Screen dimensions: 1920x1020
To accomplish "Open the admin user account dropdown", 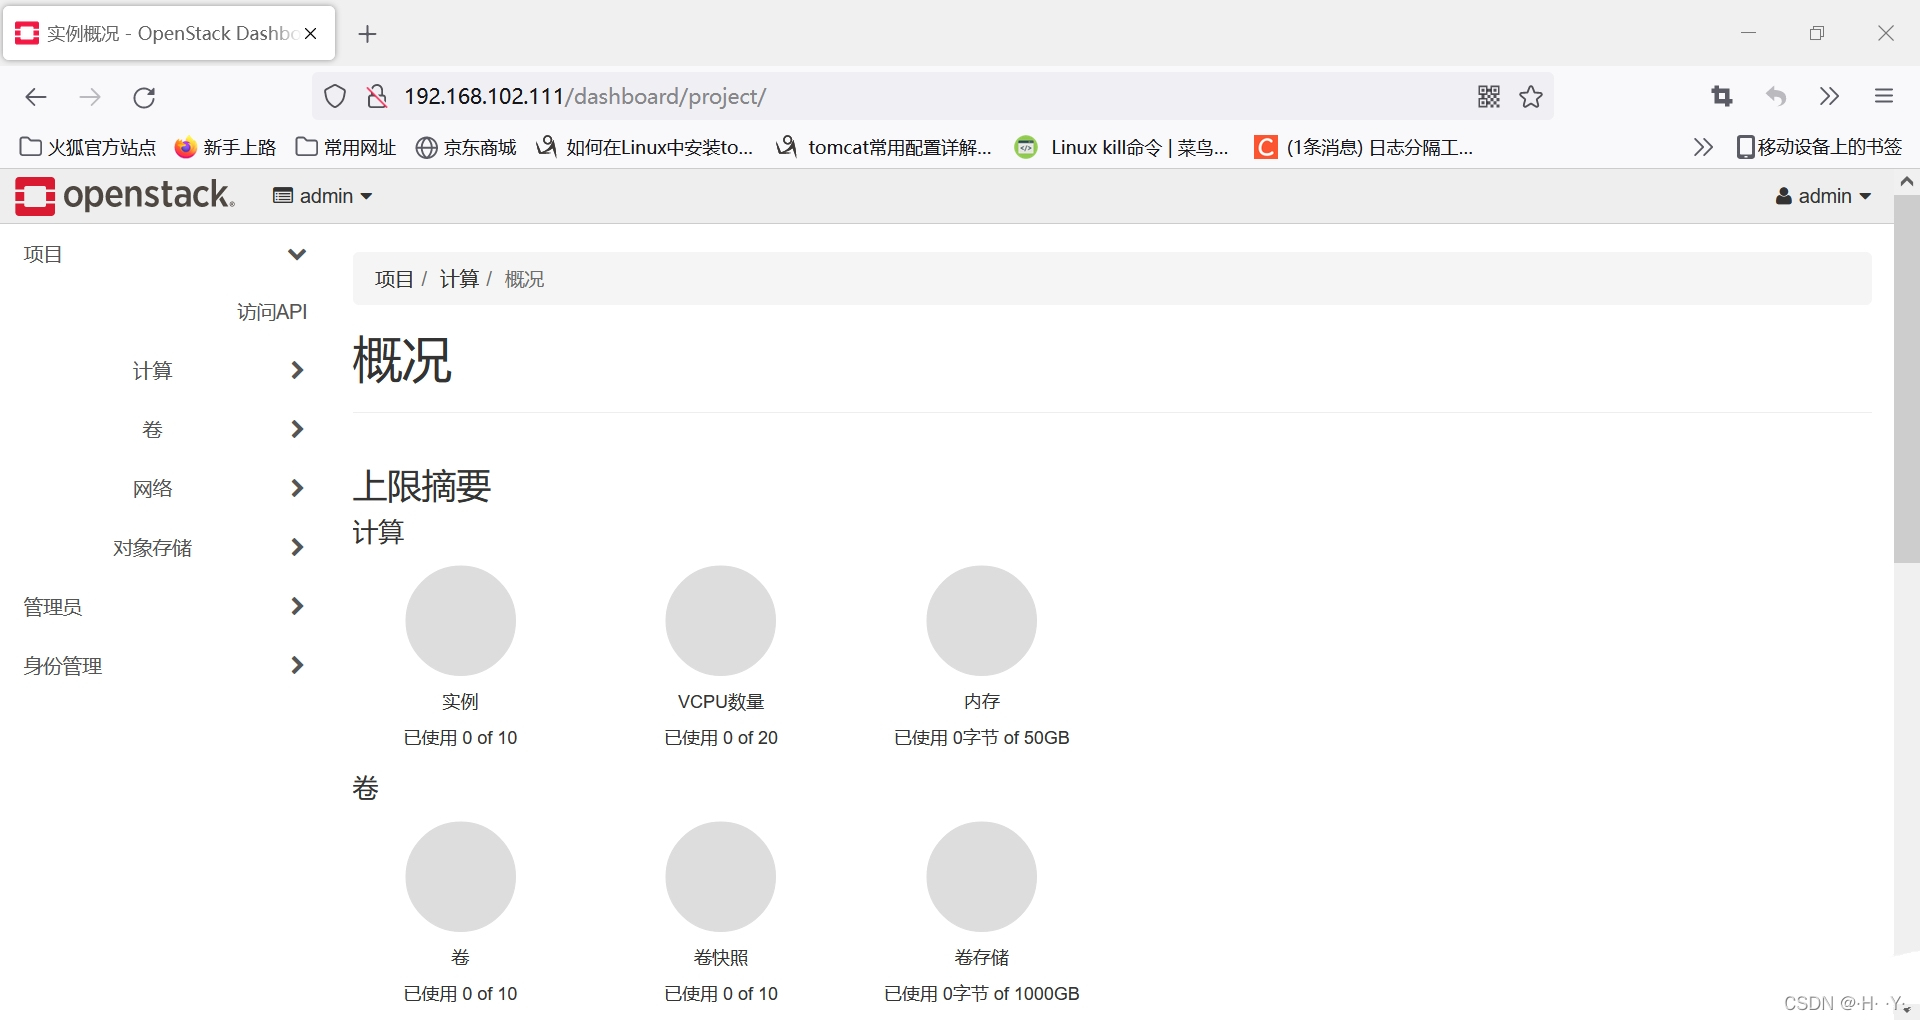I will pos(1823,196).
